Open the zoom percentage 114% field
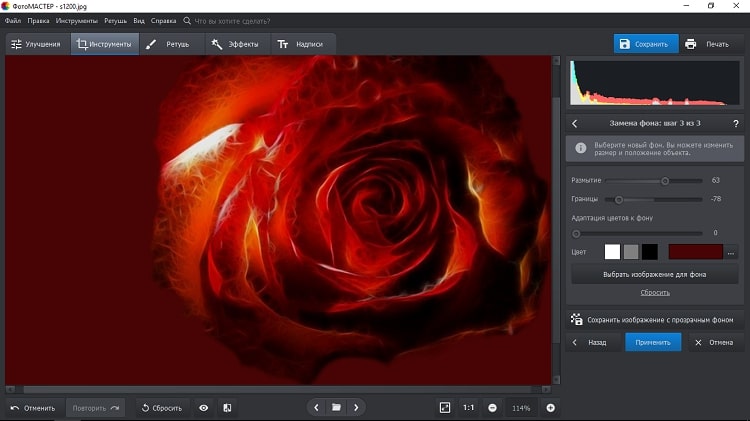 [x=521, y=408]
